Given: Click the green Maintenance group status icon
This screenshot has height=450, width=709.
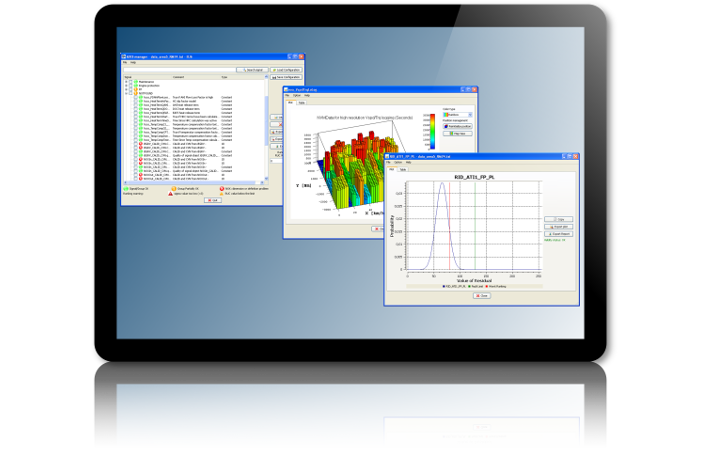Looking at the screenshot, I should pos(136,82).
